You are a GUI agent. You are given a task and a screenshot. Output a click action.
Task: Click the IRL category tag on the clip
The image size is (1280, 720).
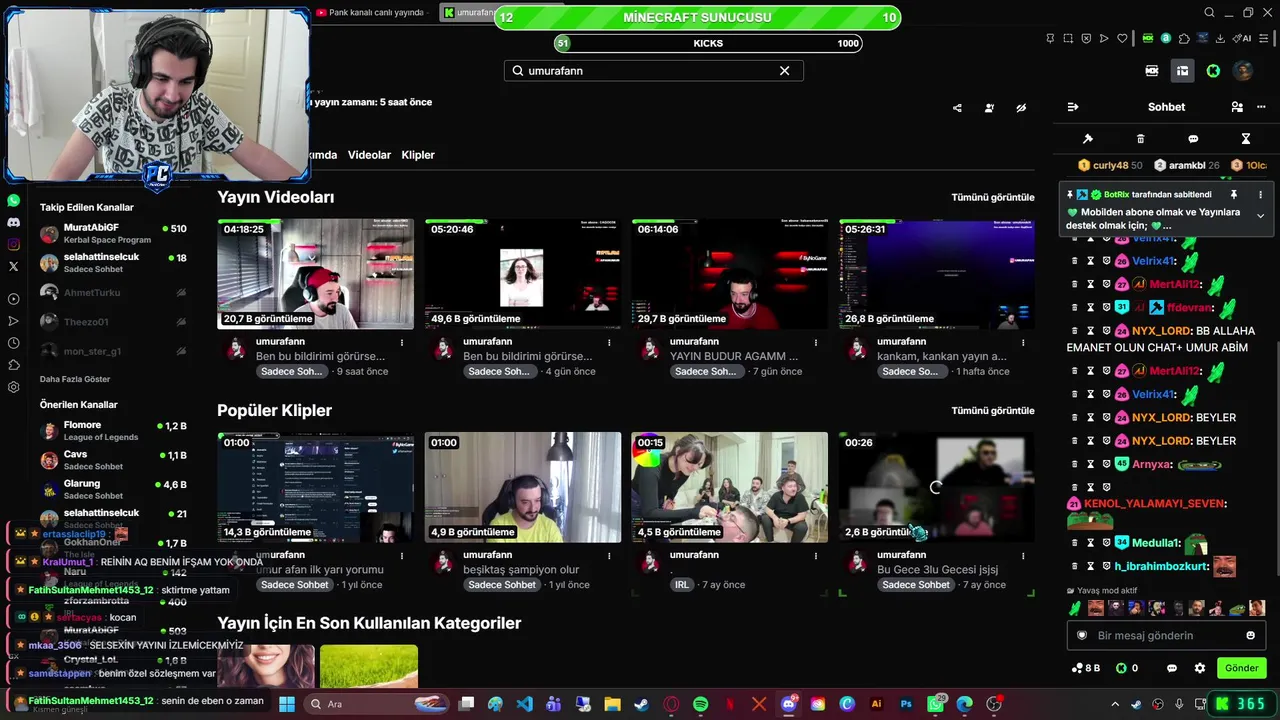(x=682, y=585)
